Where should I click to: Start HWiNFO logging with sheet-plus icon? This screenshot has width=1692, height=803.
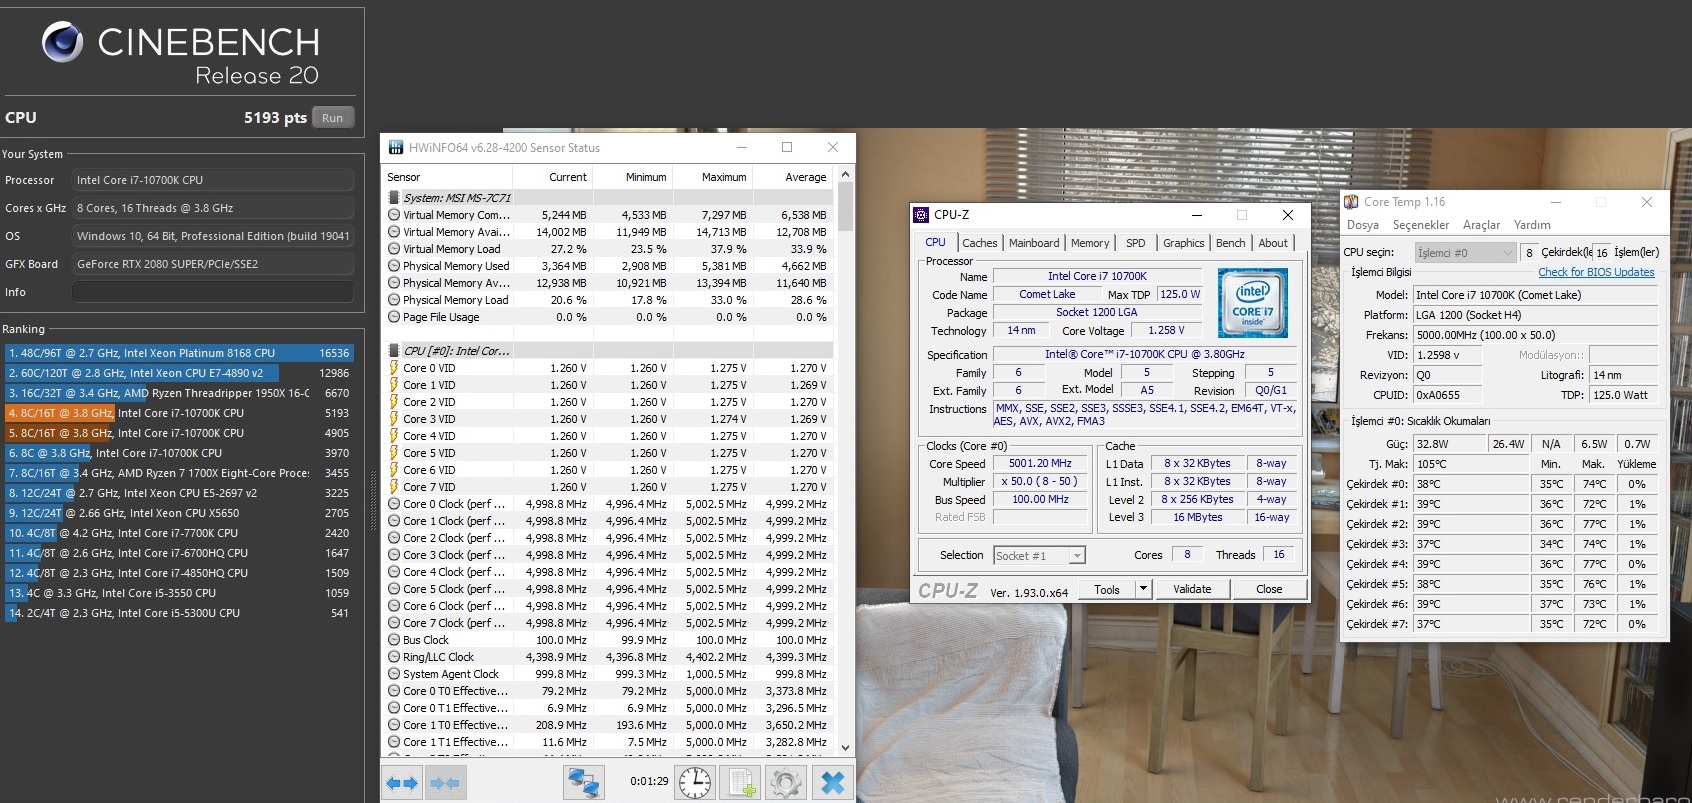(741, 783)
